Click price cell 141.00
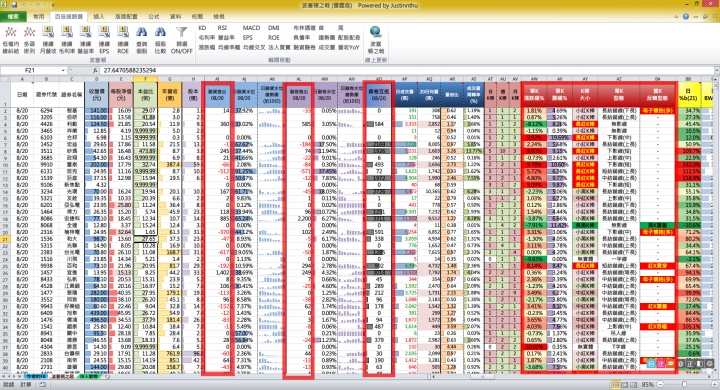The image size is (720, 390). pos(96,111)
